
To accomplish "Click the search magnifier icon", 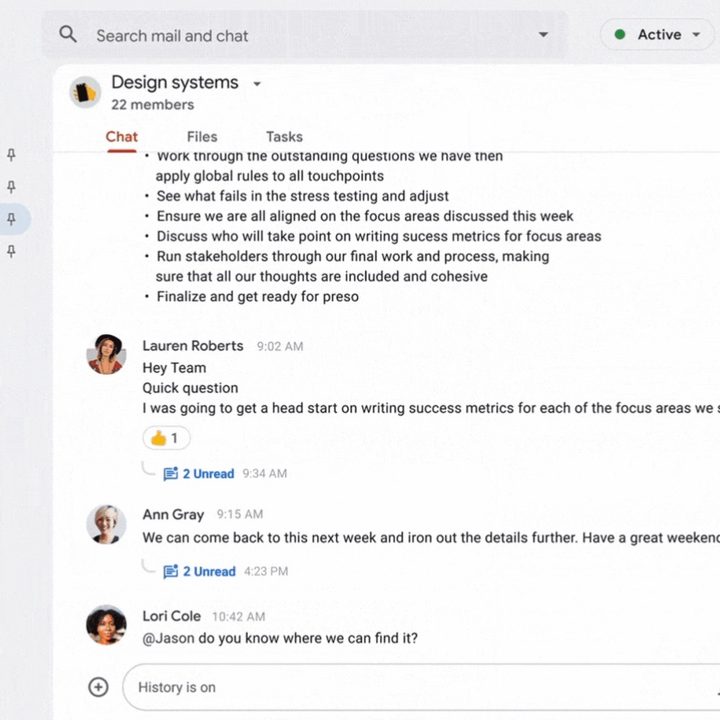I will tap(68, 34).
